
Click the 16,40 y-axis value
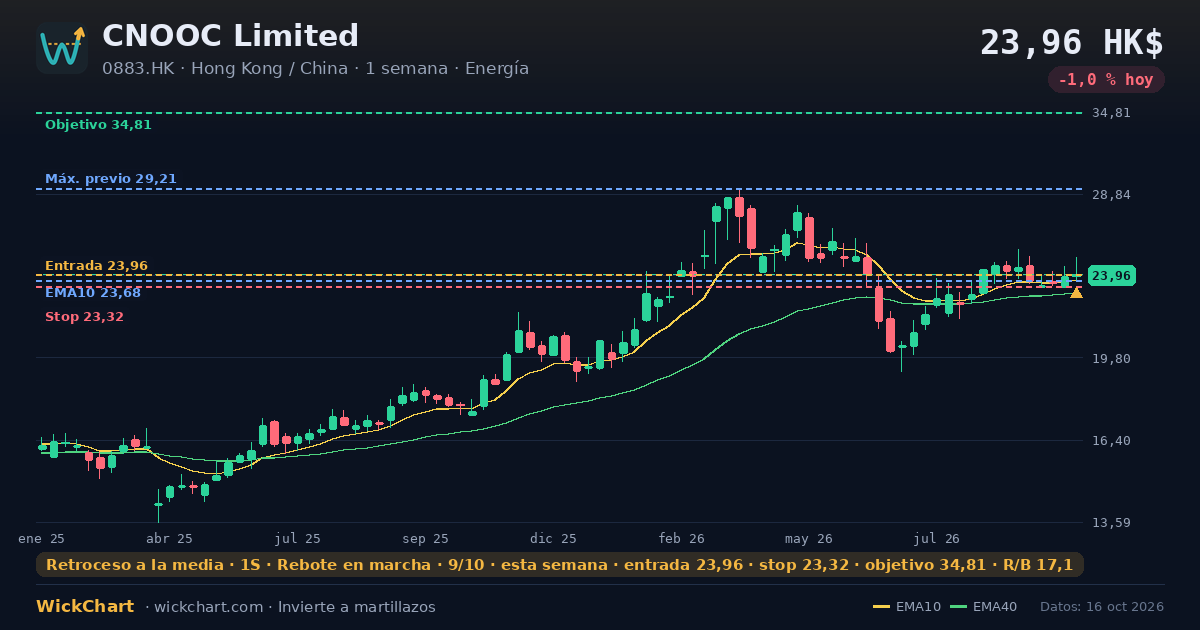click(x=1111, y=440)
